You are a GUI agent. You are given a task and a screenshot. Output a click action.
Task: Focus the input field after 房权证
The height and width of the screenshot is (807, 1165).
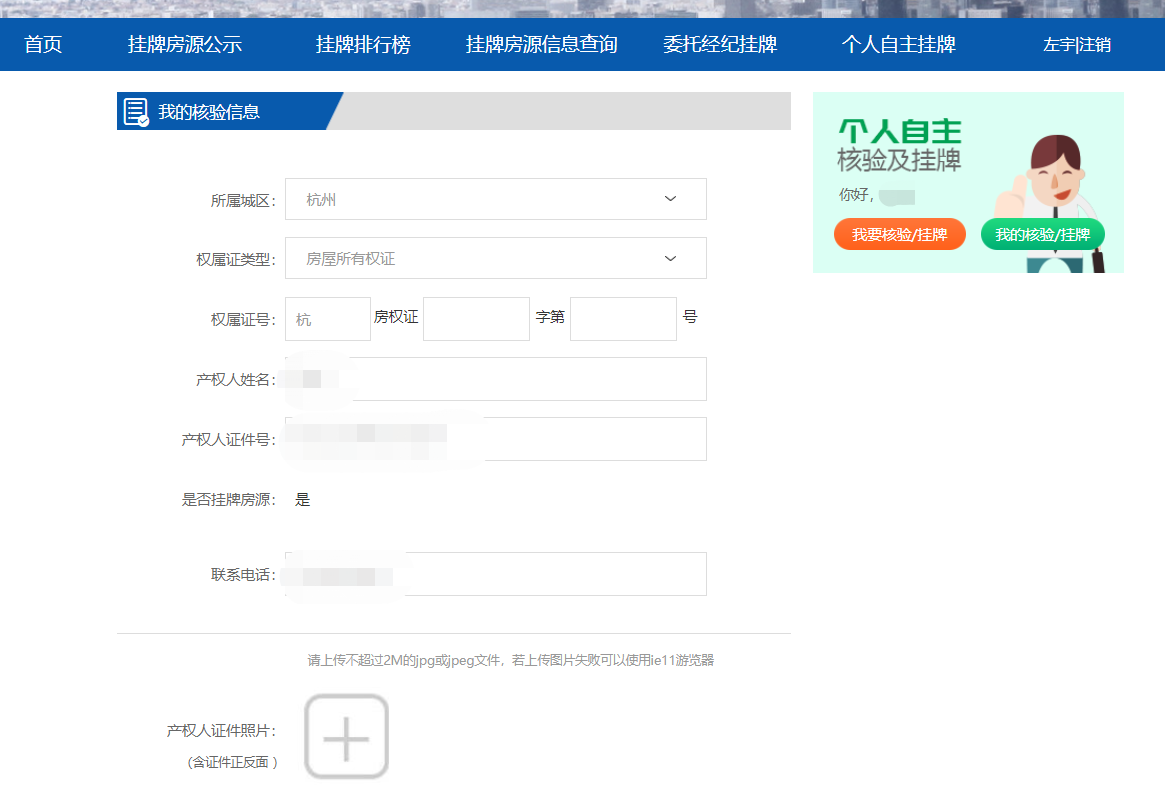pyautogui.click(x=476, y=319)
